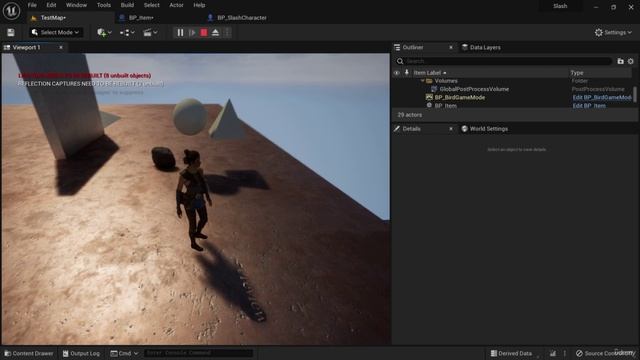The width and height of the screenshot is (640, 360).
Task: Sort by the Type column header
Action: pos(577,73)
